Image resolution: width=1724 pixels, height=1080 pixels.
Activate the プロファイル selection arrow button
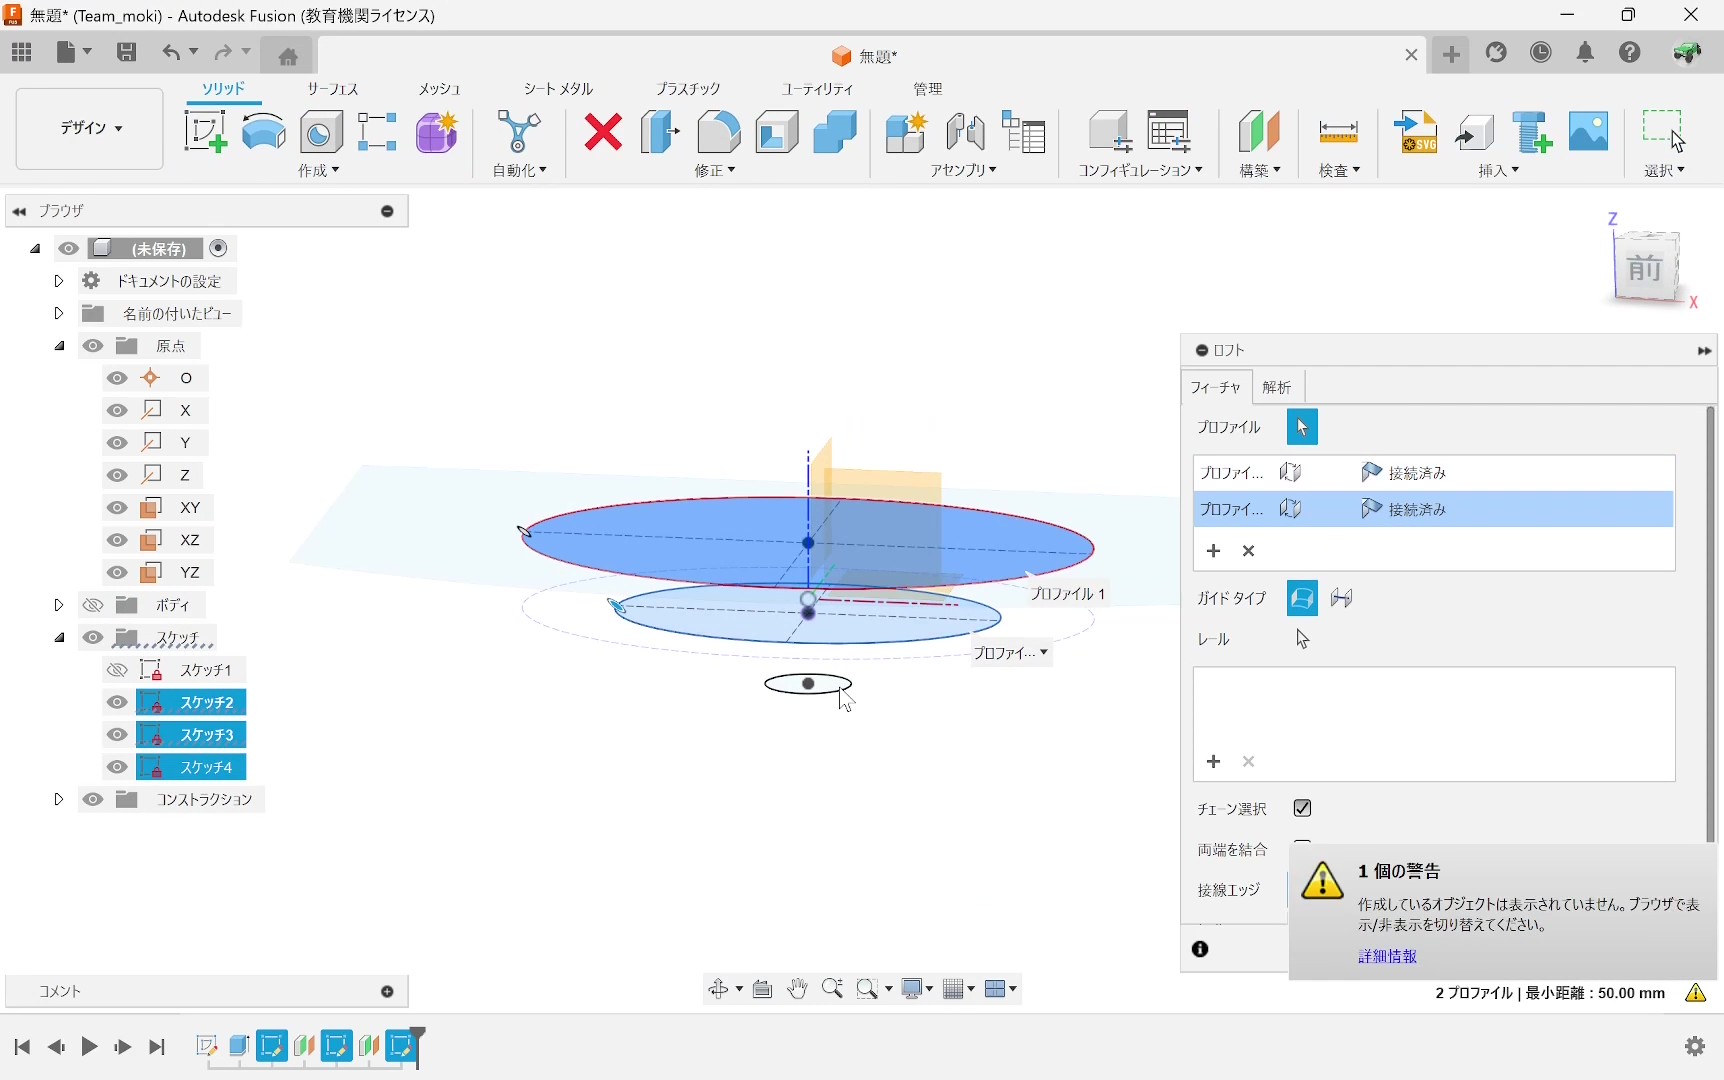click(1302, 427)
